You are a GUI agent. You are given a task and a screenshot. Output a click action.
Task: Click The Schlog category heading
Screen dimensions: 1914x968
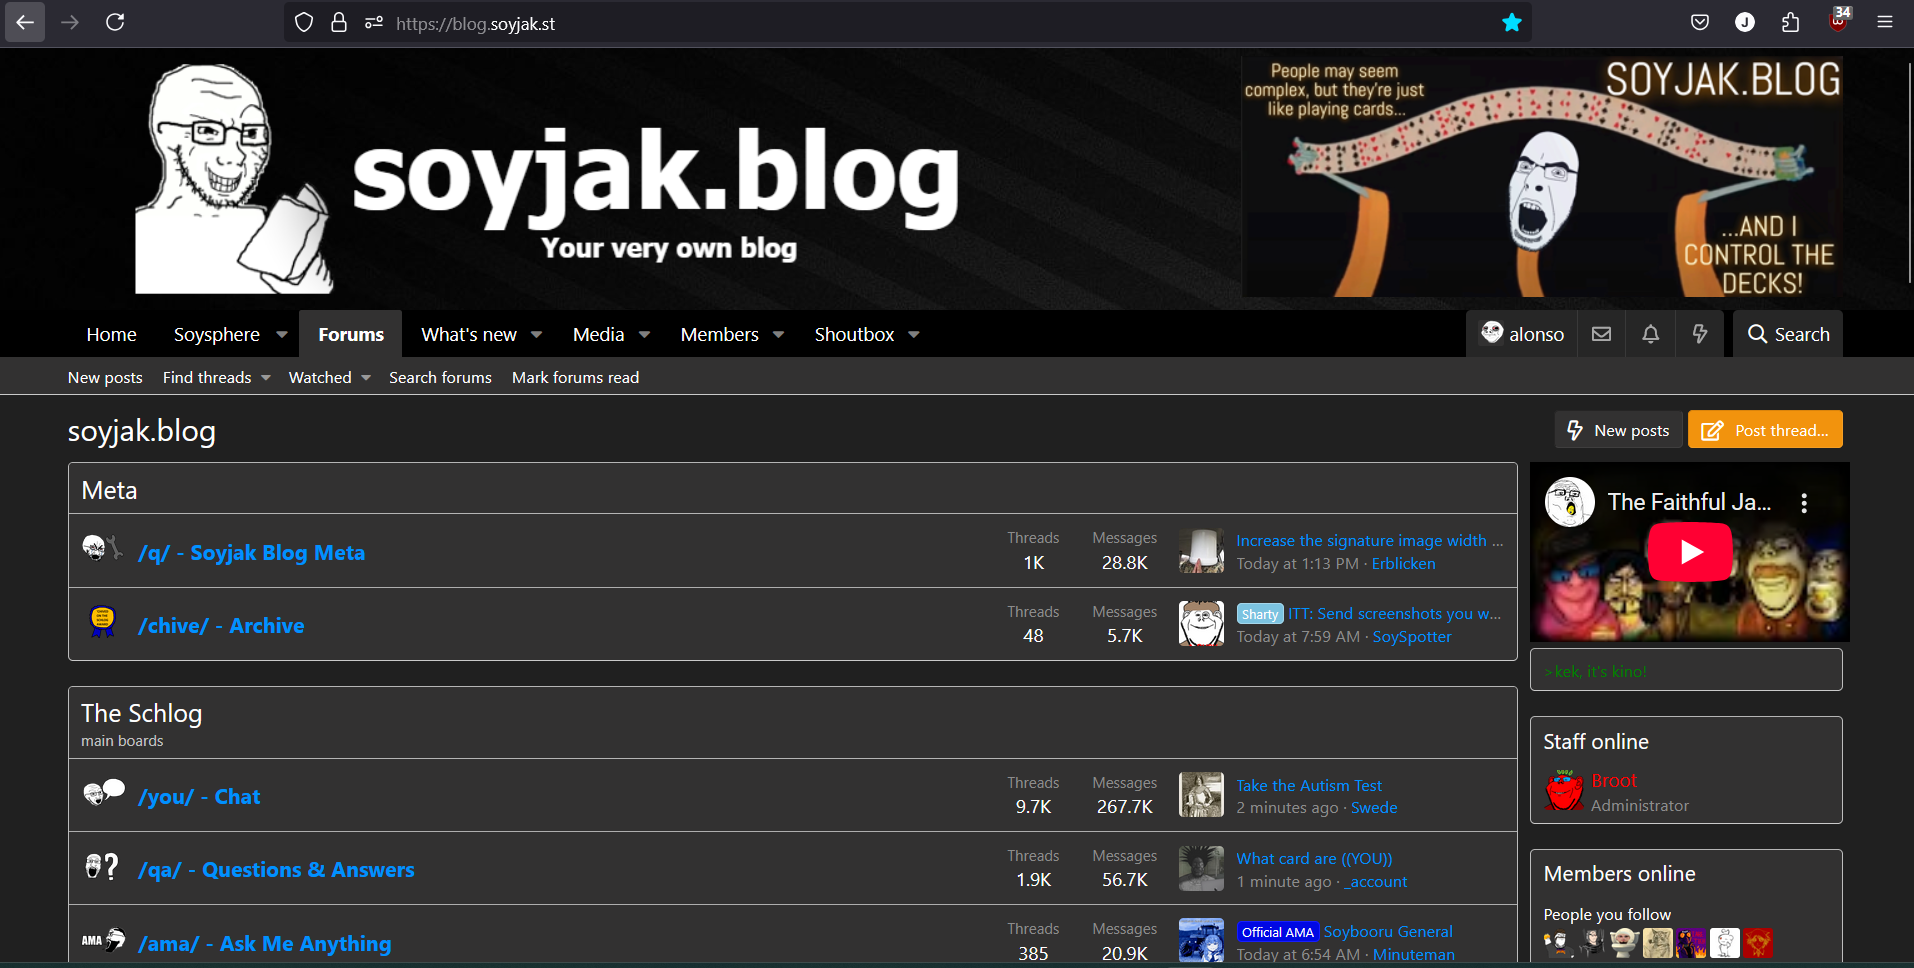tap(141, 713)
